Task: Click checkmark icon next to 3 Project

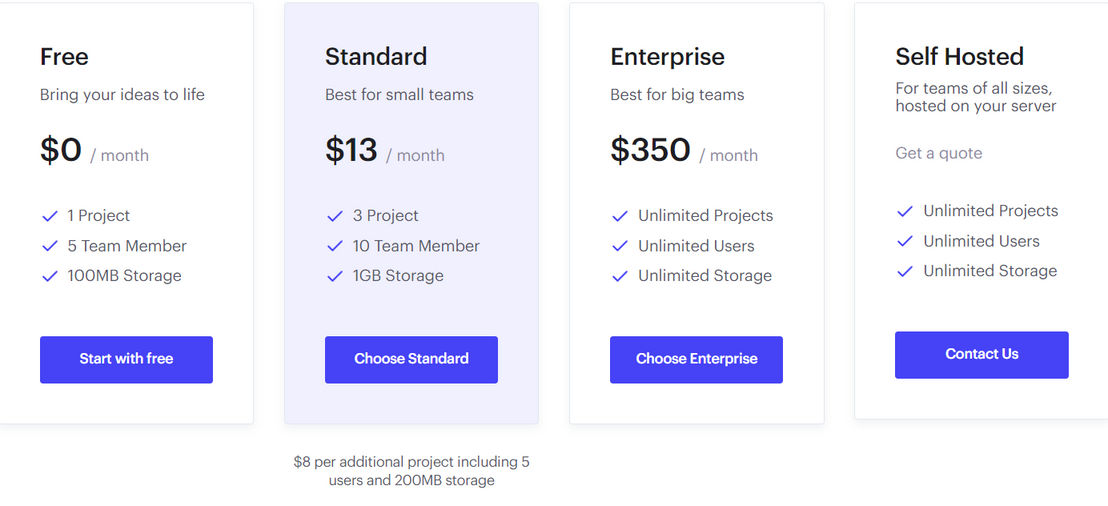Action: 335,216
